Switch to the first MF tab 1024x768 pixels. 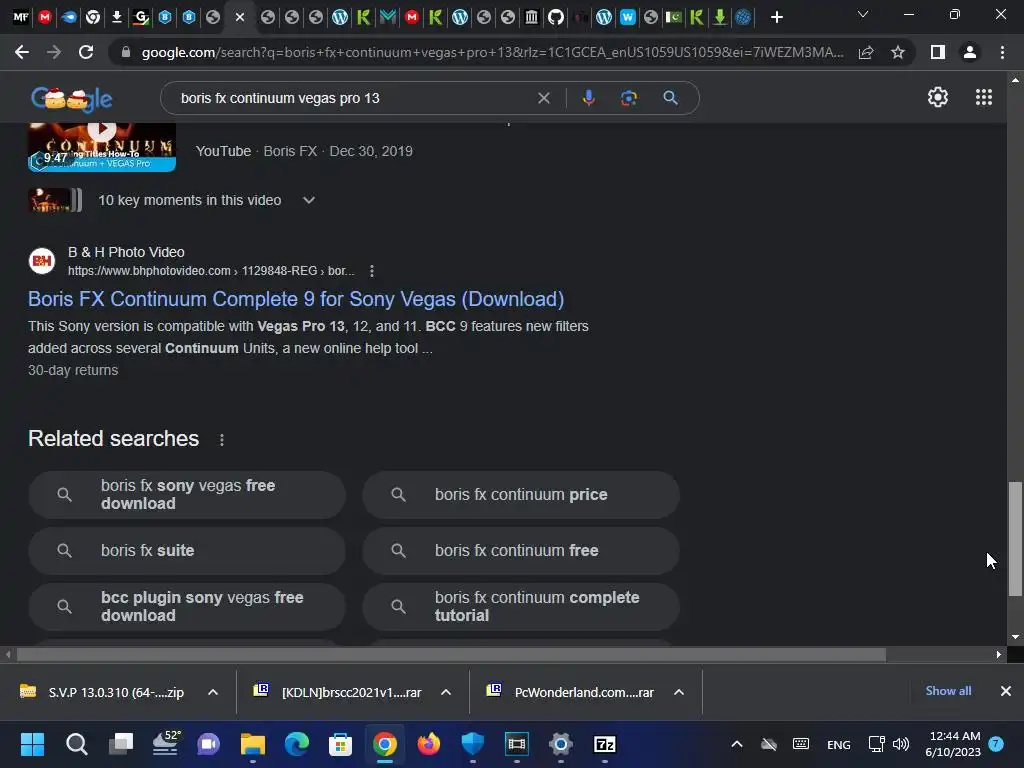pos(21,18)
